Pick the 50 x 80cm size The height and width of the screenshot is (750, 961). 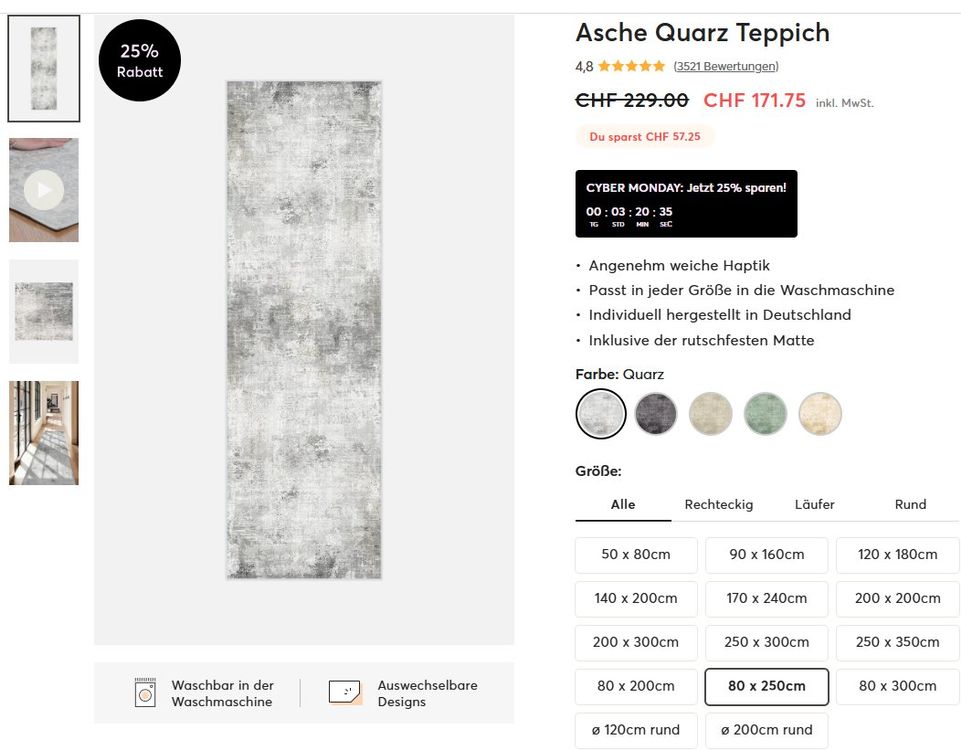coord(636,555)
